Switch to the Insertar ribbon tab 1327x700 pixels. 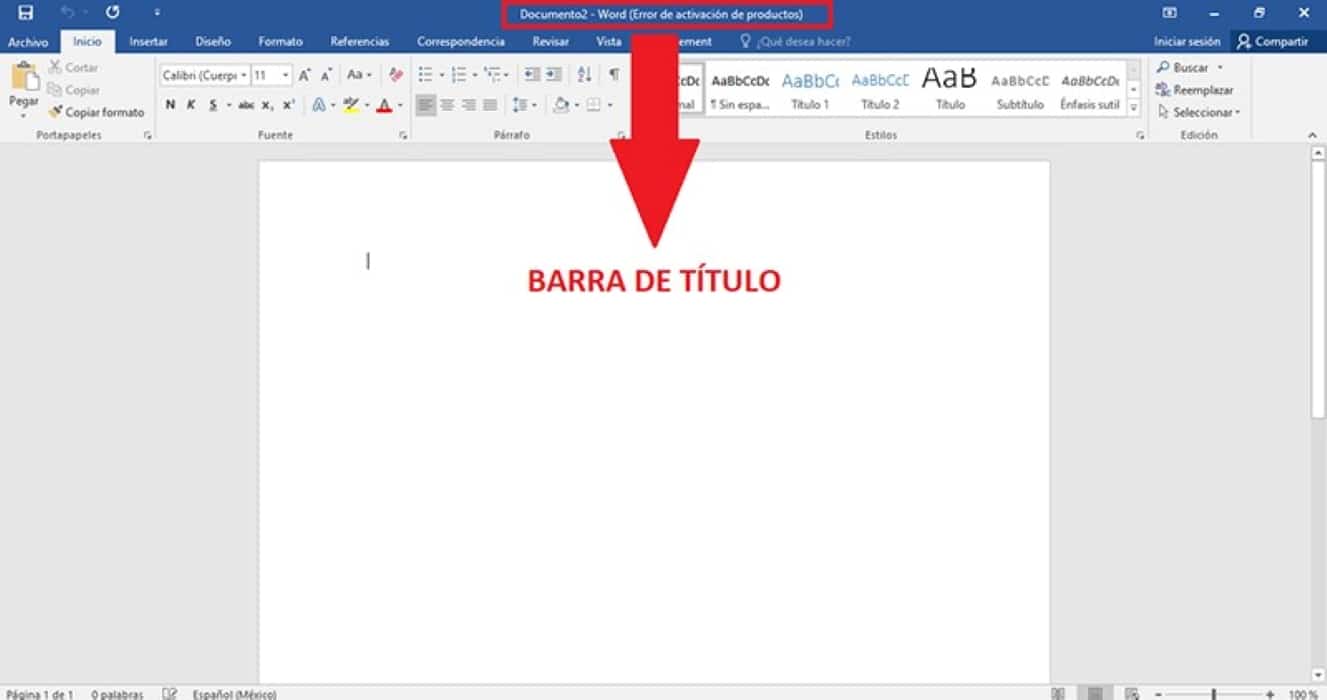(x=148, y=42)
